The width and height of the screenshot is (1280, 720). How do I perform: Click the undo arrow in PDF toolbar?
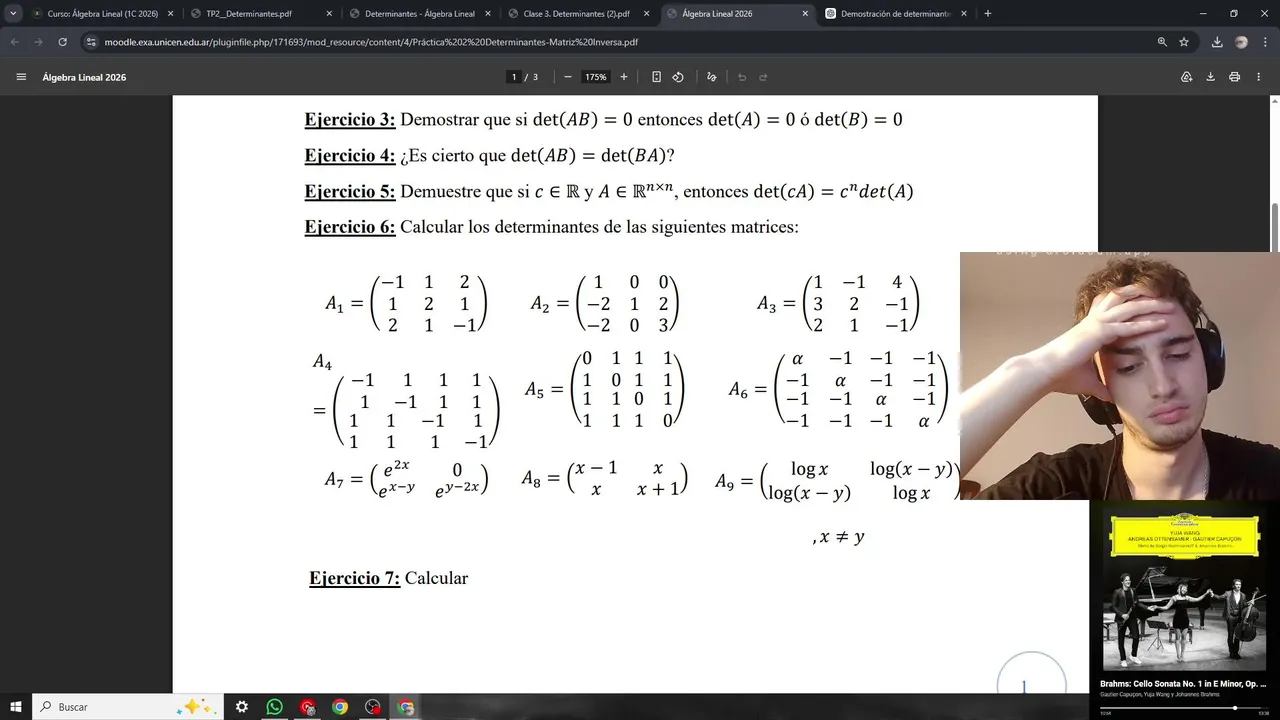click(x=742, y=77)
